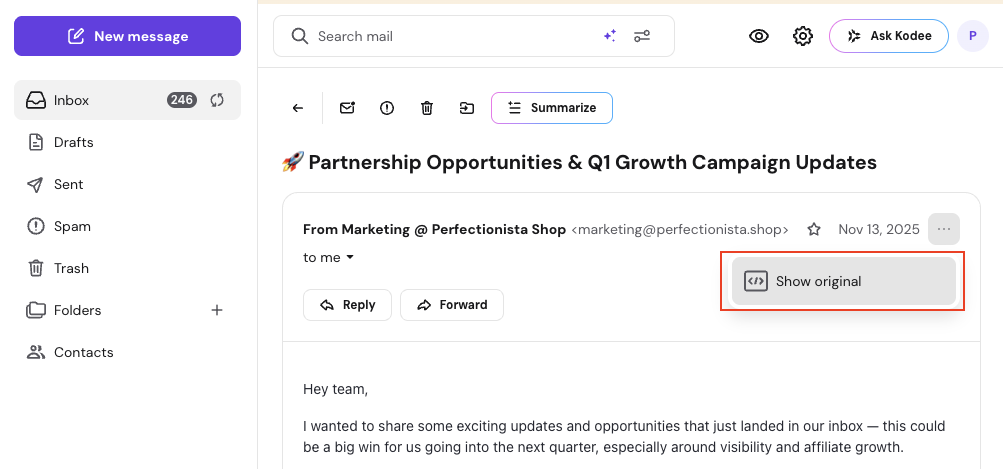
Task: Click the Summarize button
Action: (x=552, y=108)
